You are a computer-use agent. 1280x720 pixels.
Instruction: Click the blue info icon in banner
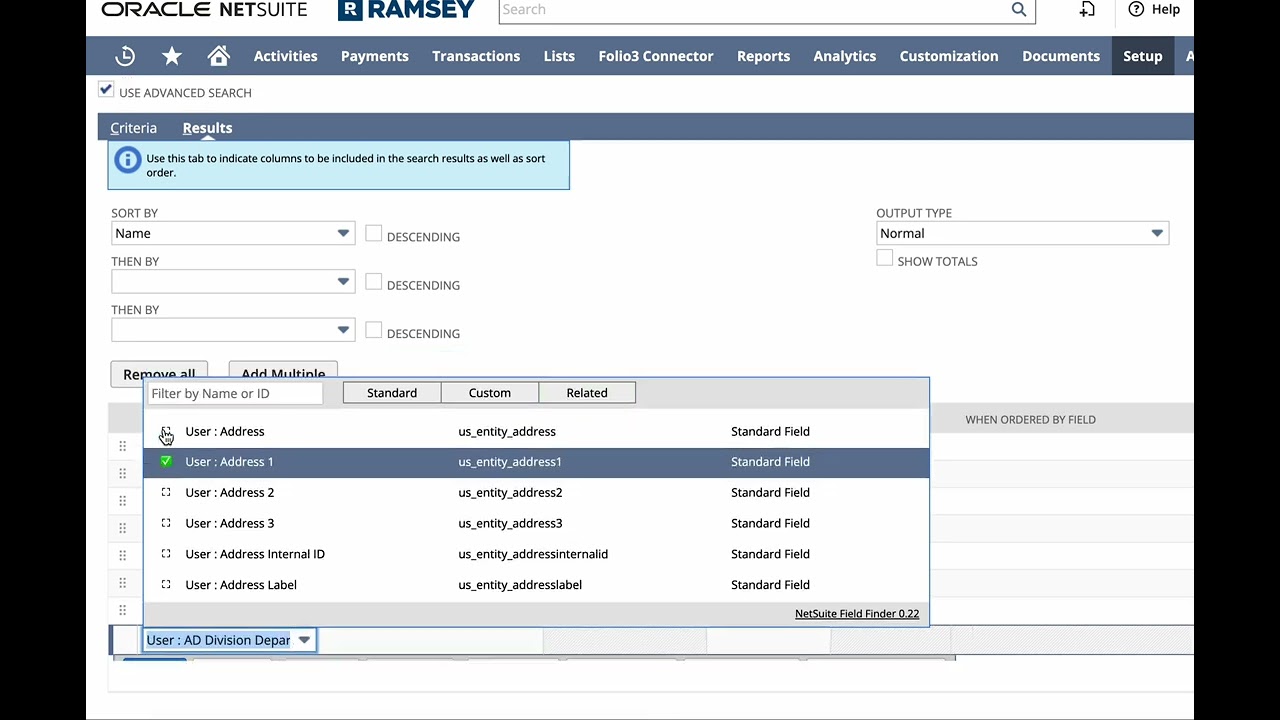tap(127, 160)
